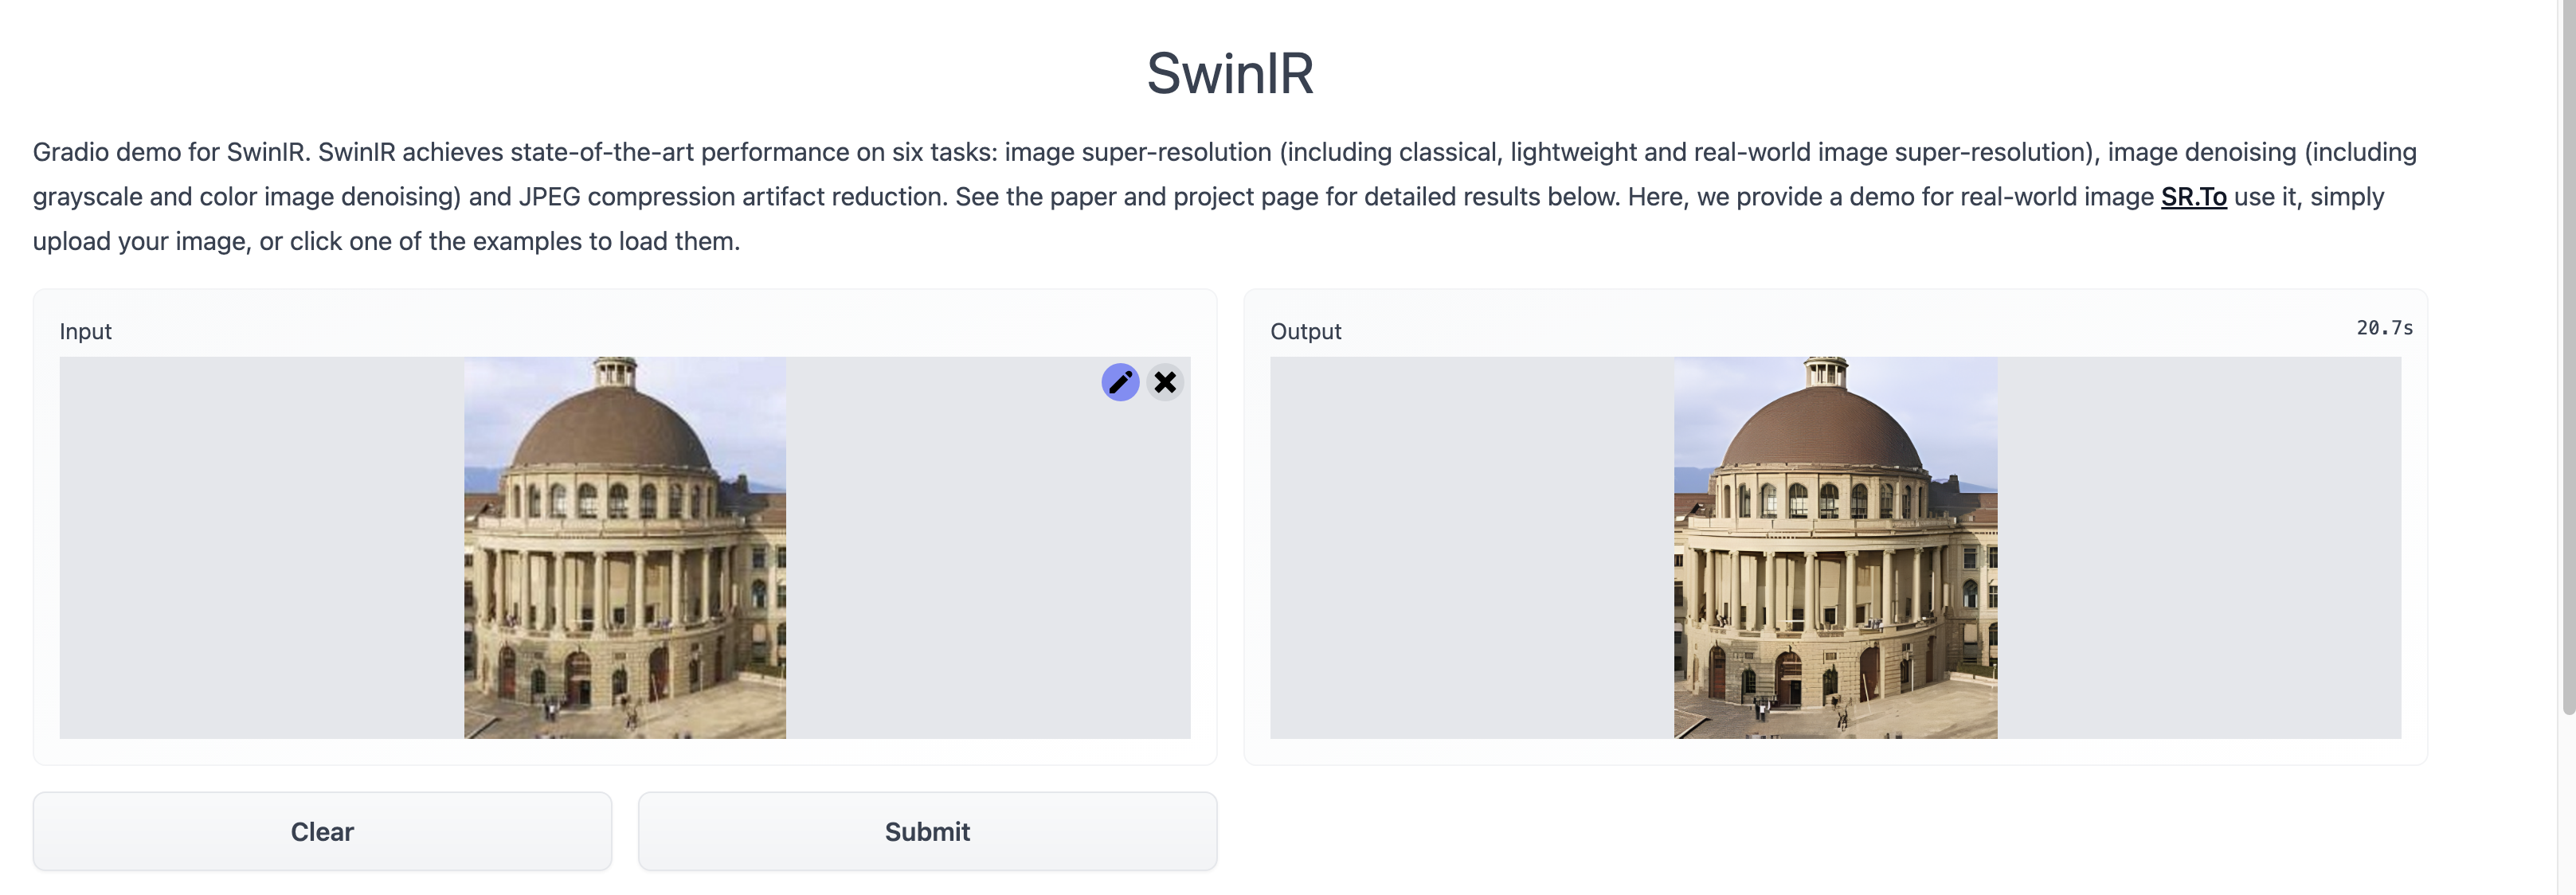Screen dimensions: 2576x895
Task: Click the gray area left of output image
Action: [1472, 548]
